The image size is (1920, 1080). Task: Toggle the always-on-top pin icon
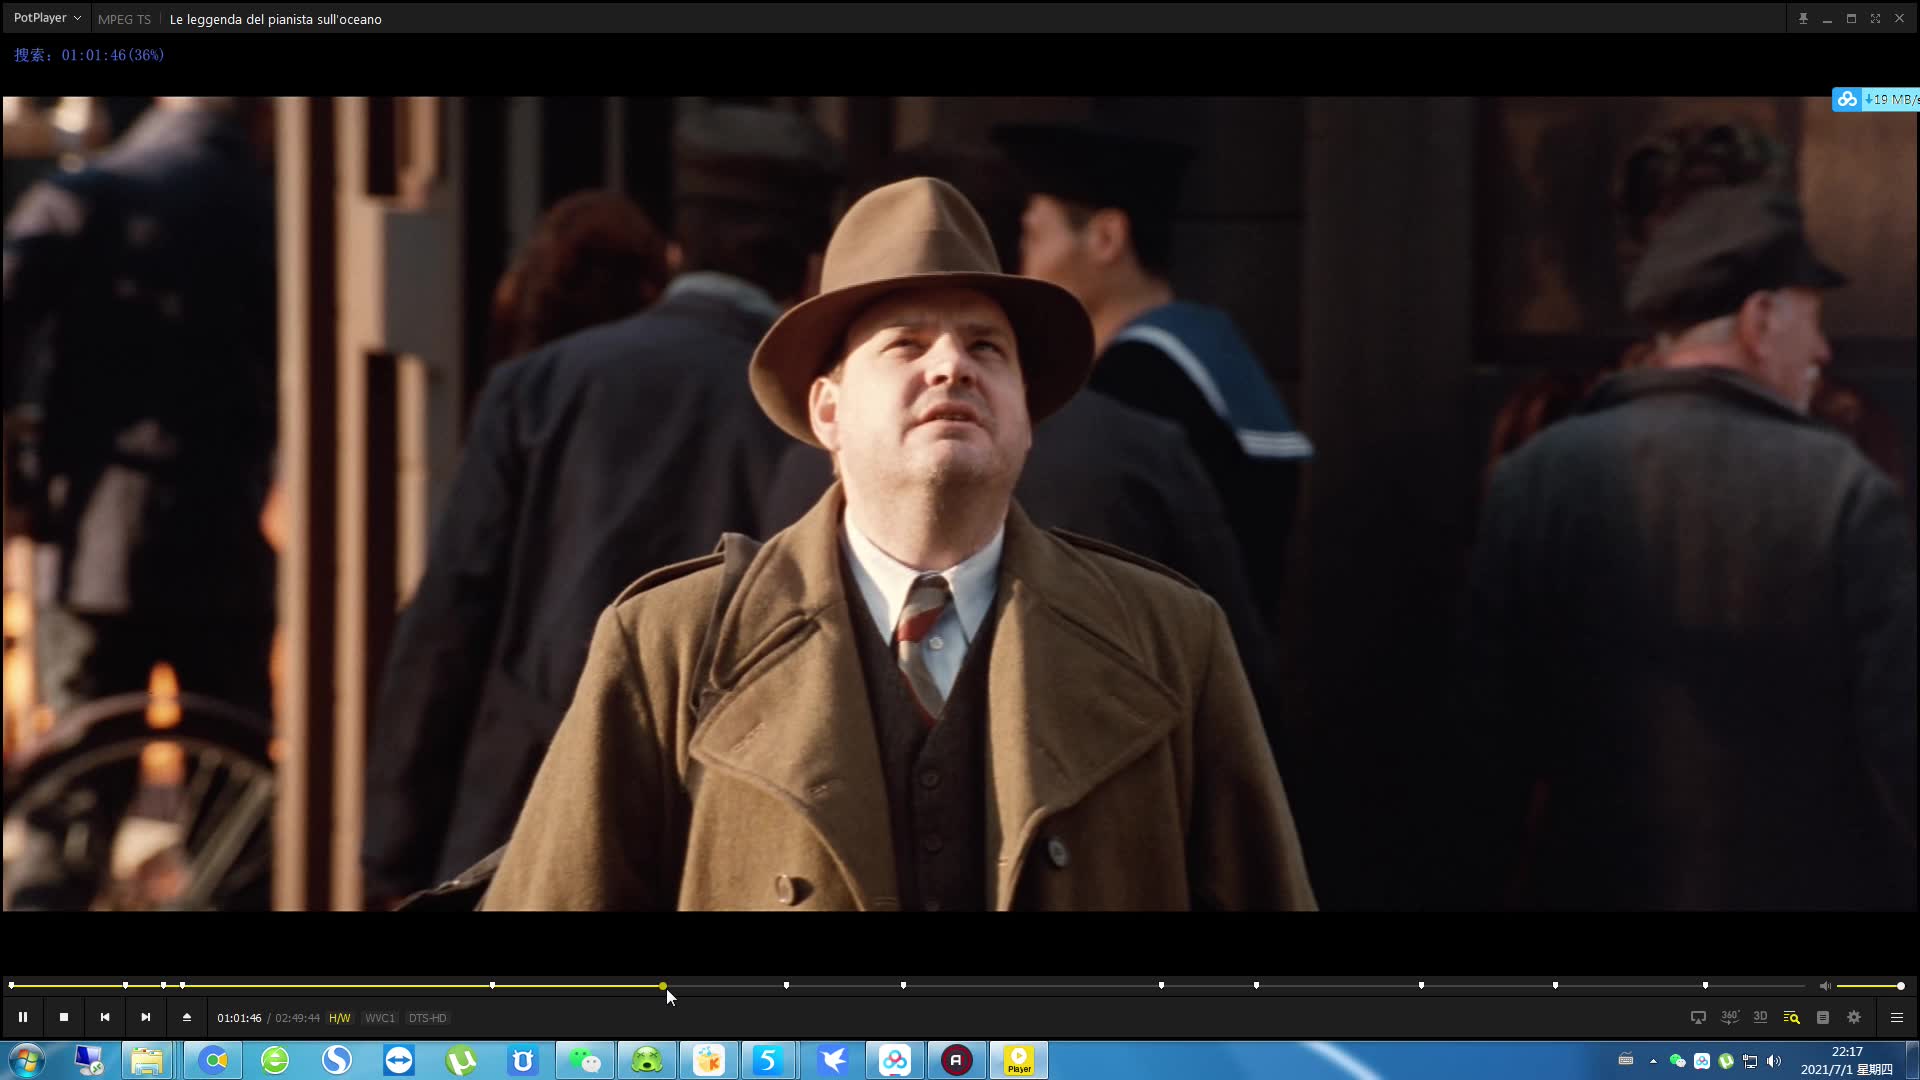coord(1803,18)
